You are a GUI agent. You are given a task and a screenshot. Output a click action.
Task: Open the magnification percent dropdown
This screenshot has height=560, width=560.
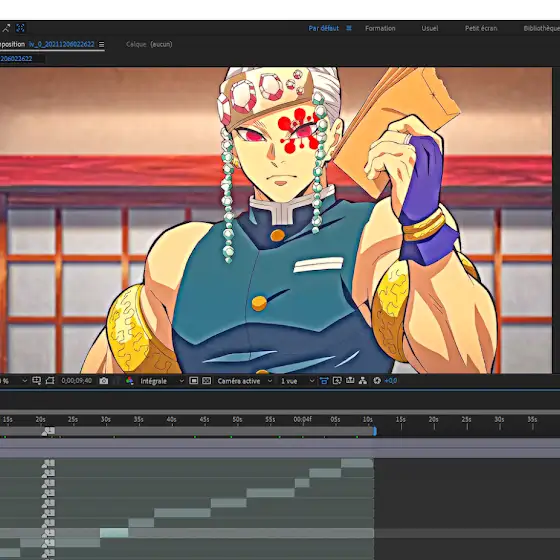tap(14, 381)
